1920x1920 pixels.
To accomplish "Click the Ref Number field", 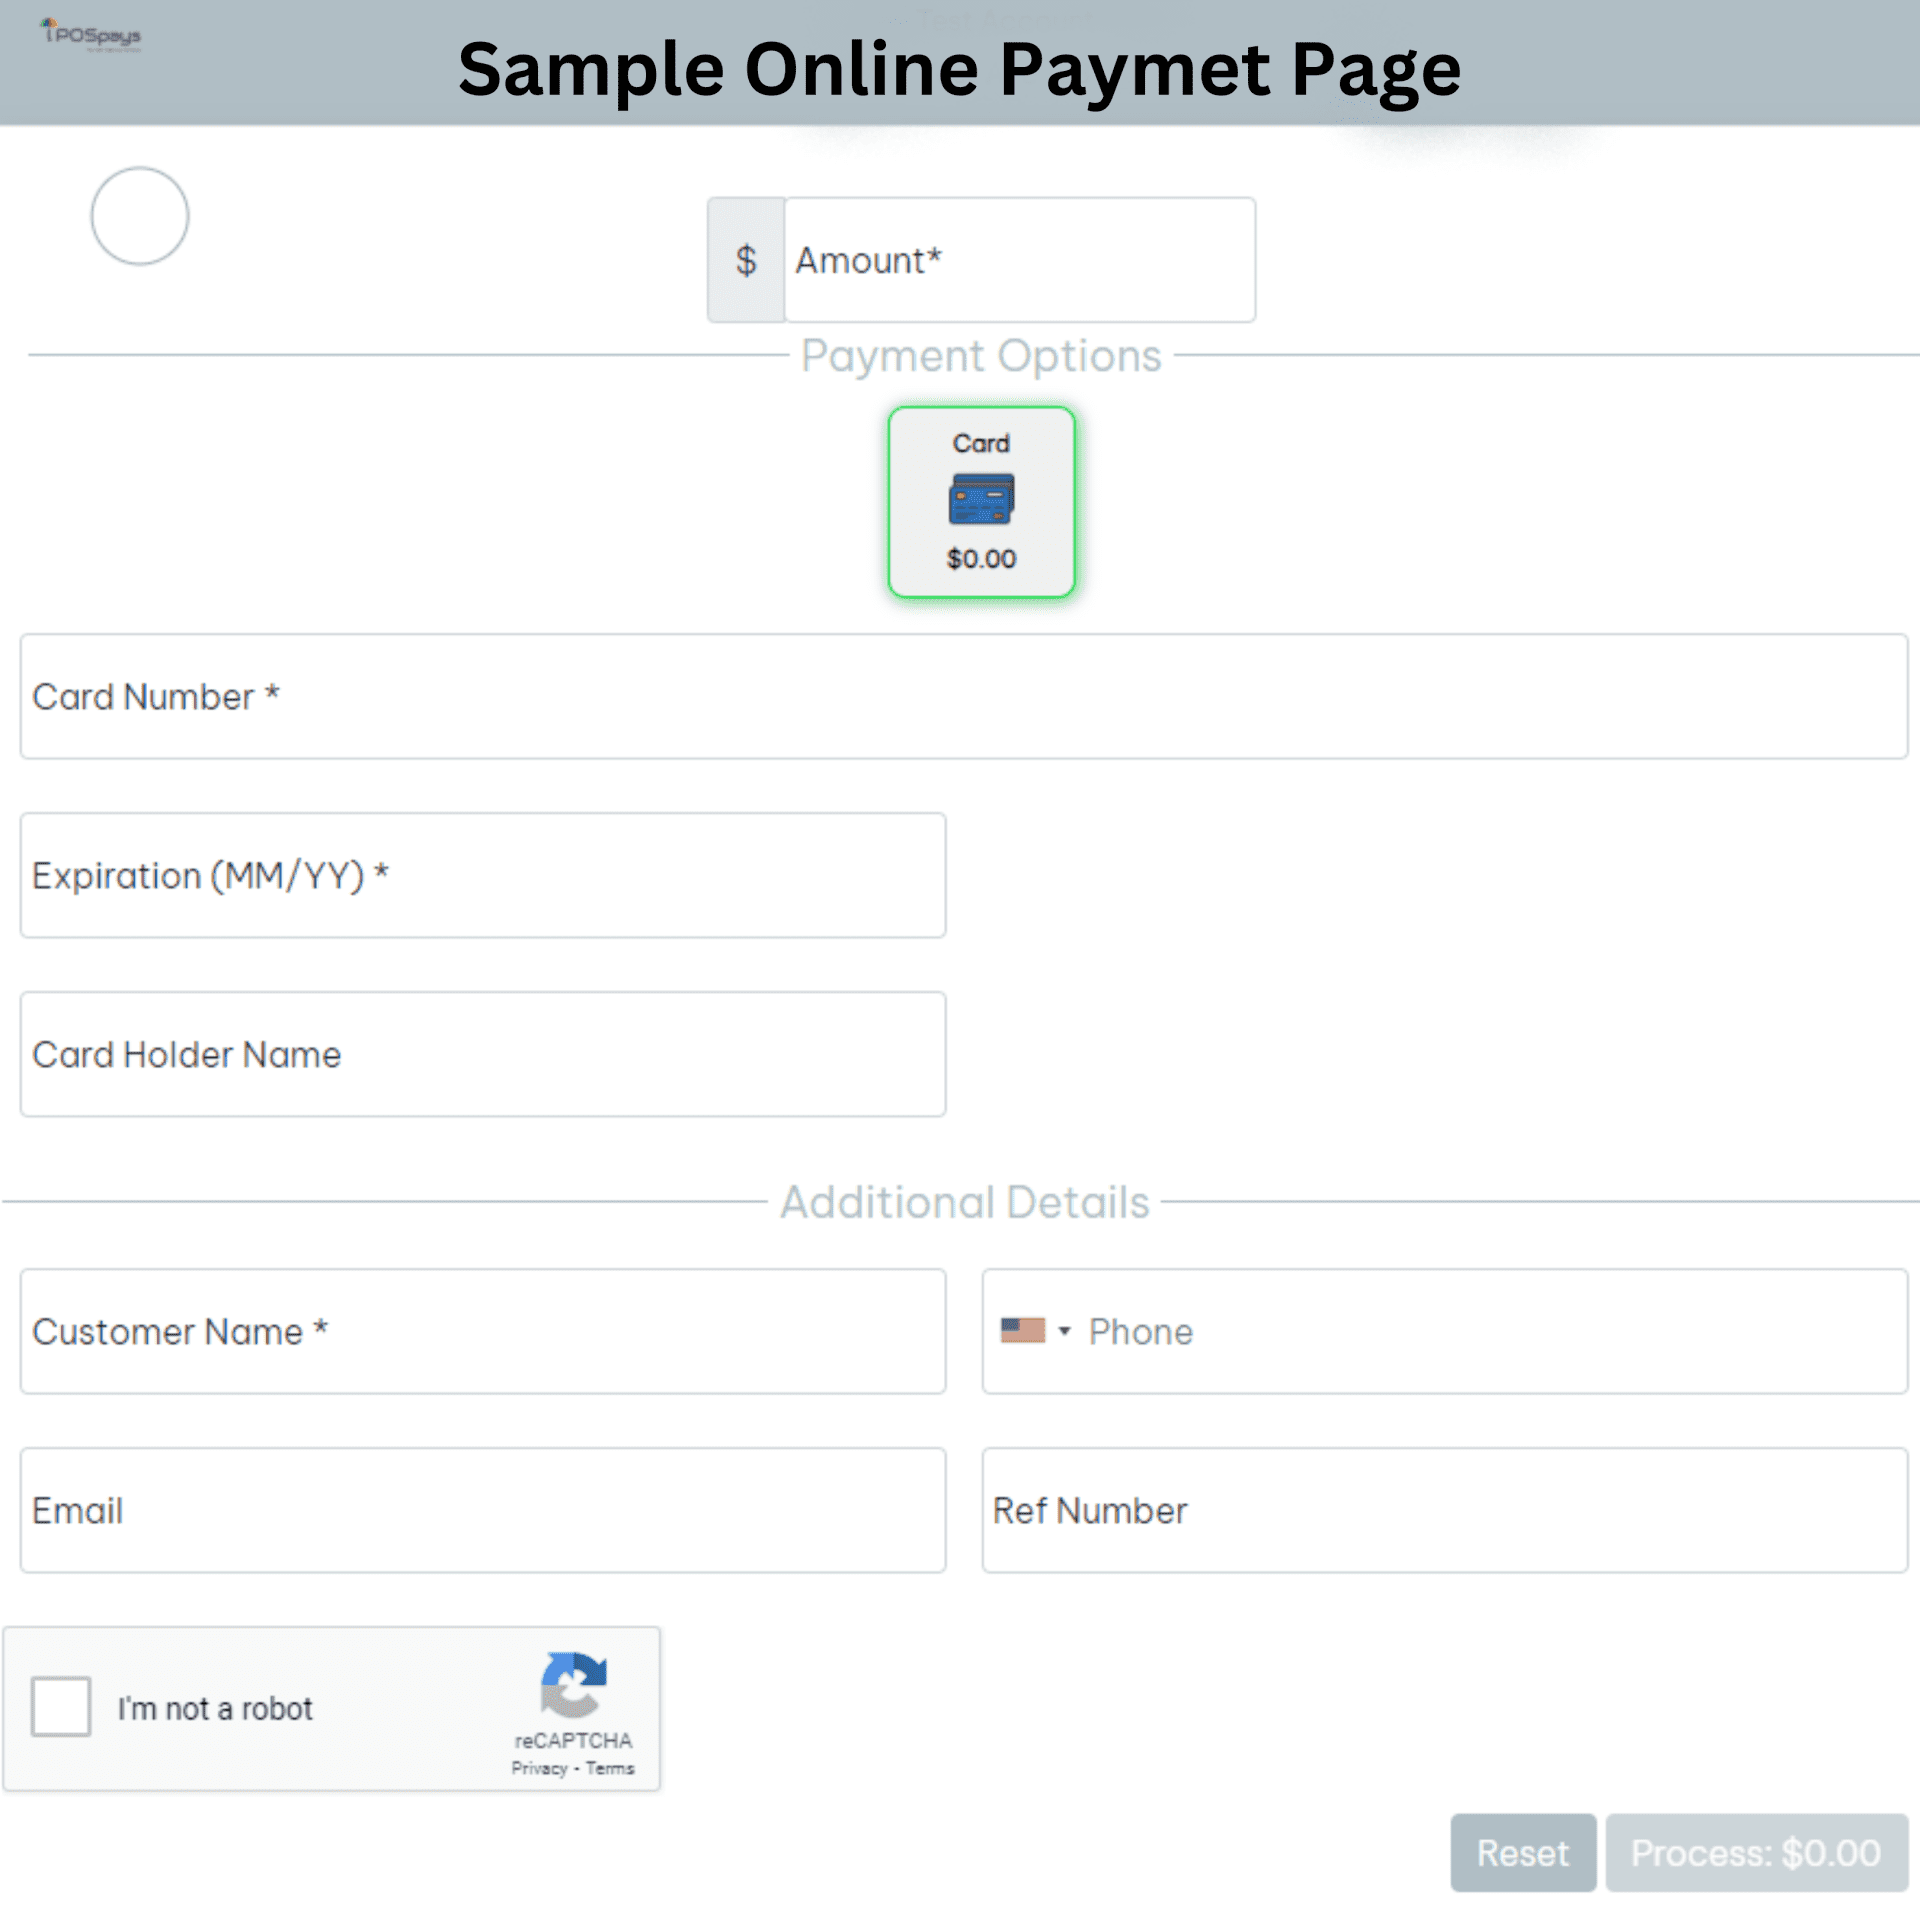I will click(1444, 1510).
